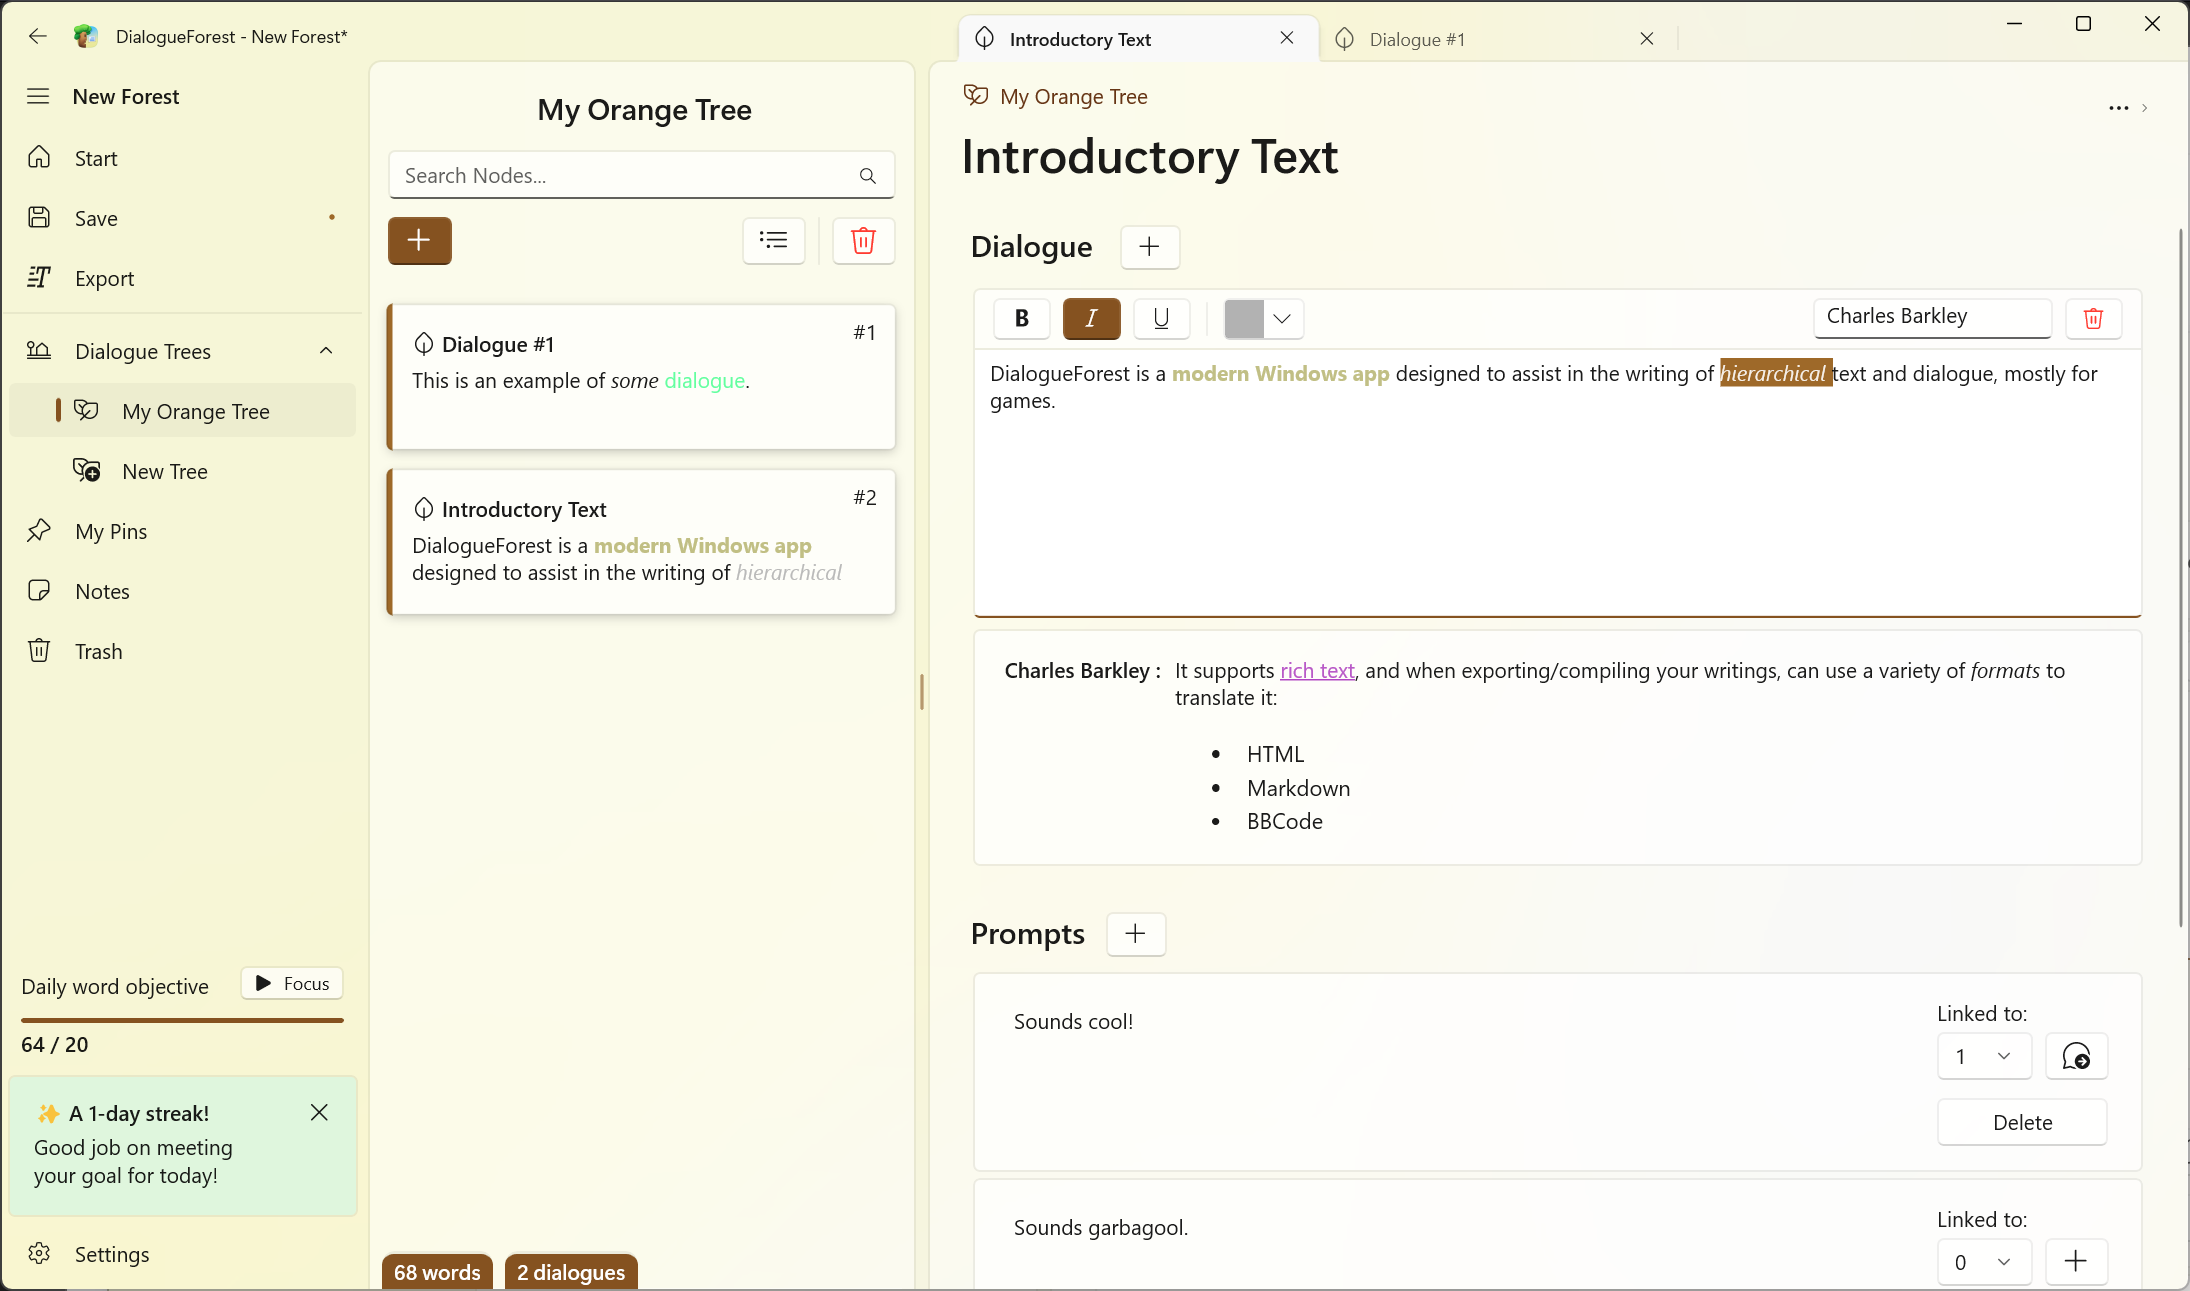Switch to the Dialogue #1 tab

point(1417,39)
